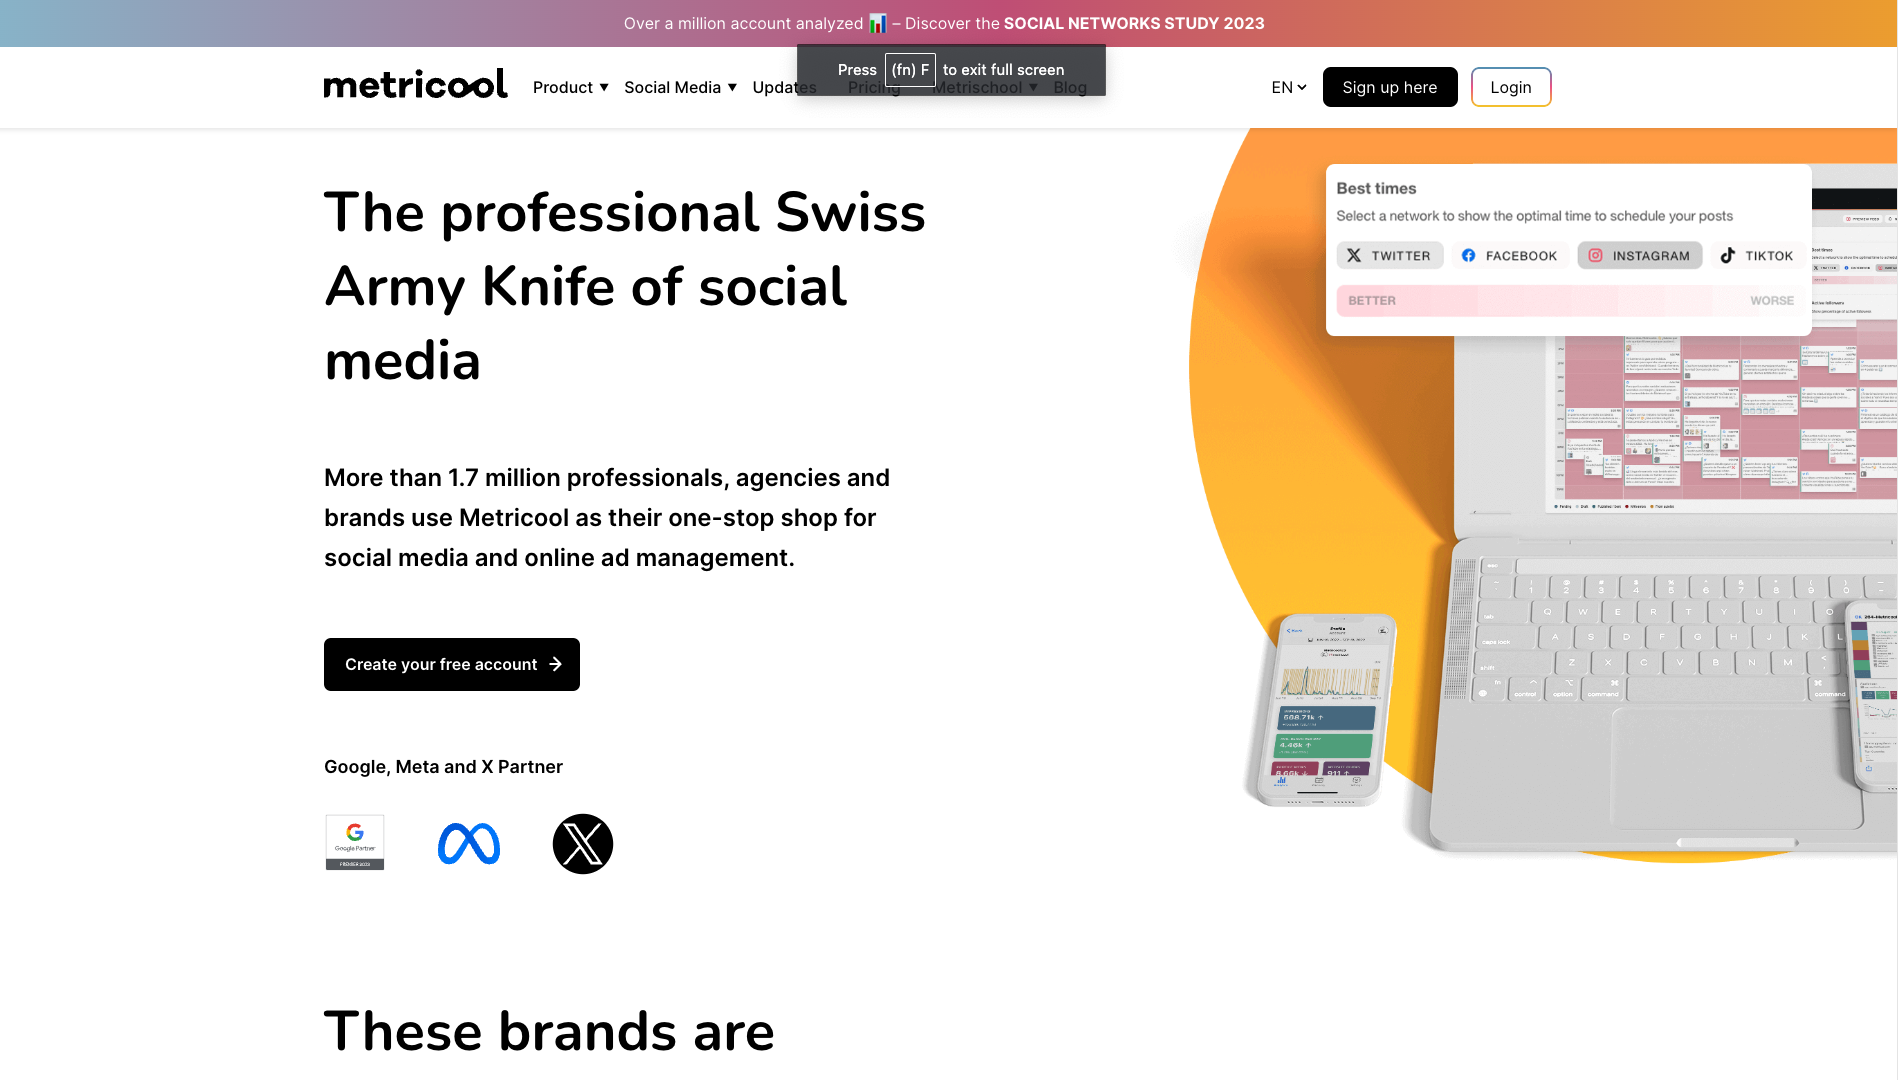Viewport: 1898px width, 1080px height.
Task: Click the Better to Worse gradient bar
Action: pyautogui.click(x=1570, y=301)
